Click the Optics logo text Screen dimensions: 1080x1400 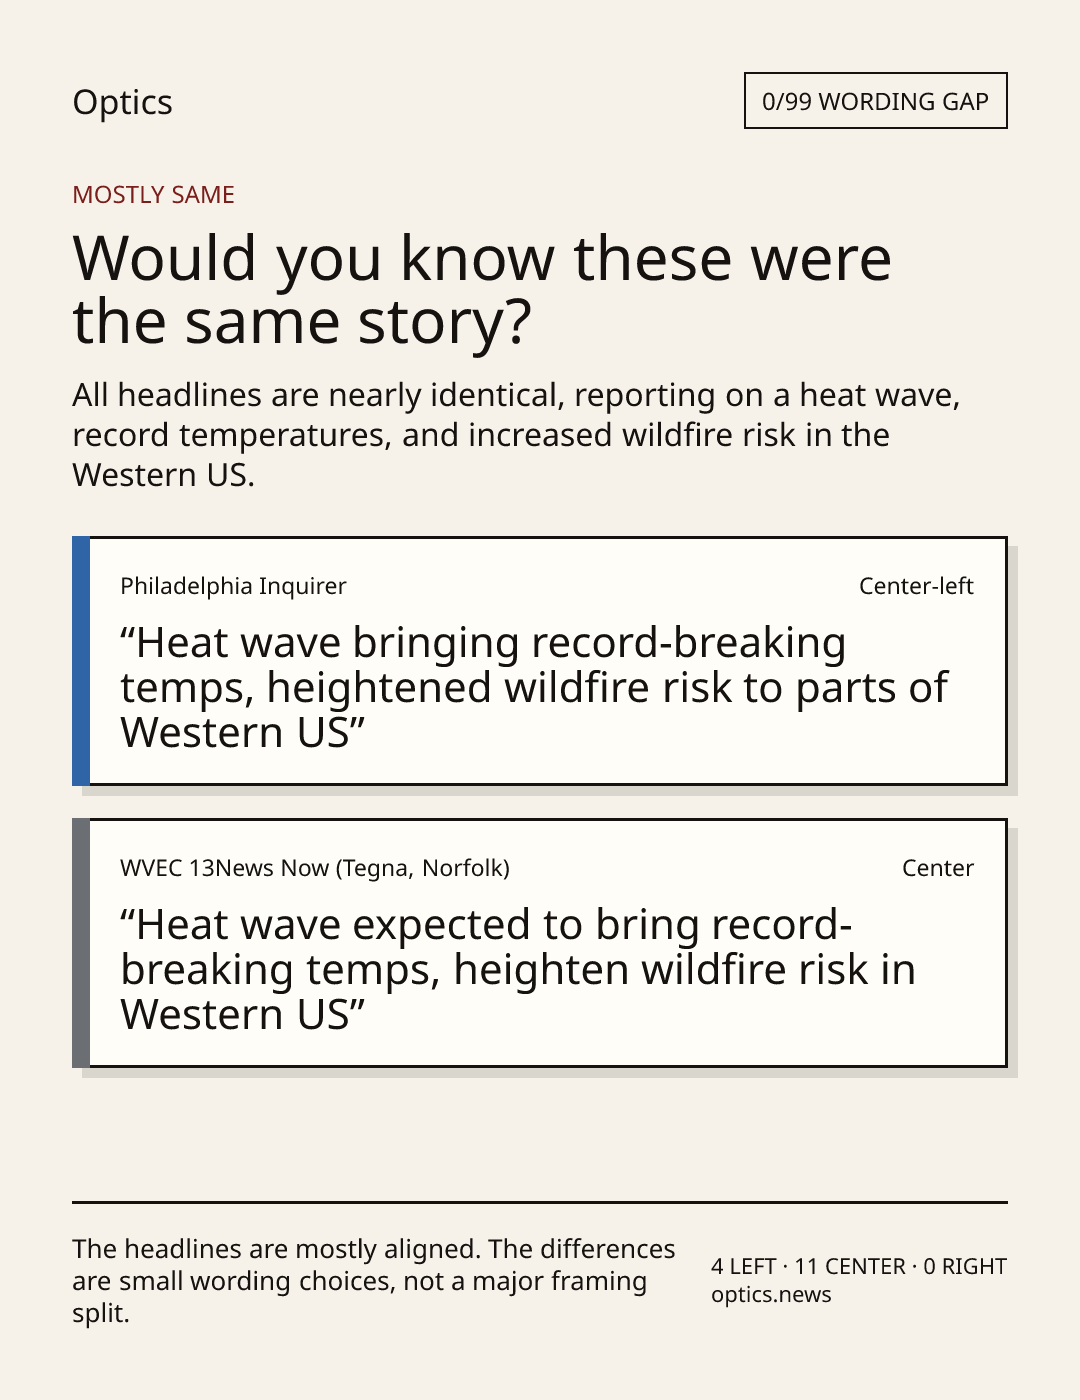pyautogui.click(x=122, y=103)
